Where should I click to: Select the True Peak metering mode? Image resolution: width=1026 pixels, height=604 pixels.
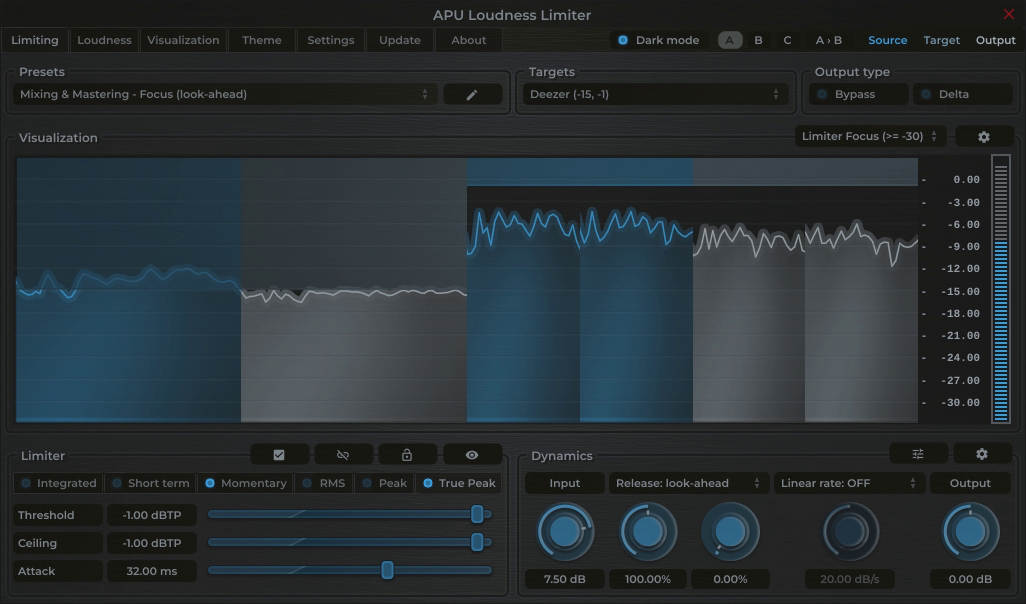tap(459, 482)
